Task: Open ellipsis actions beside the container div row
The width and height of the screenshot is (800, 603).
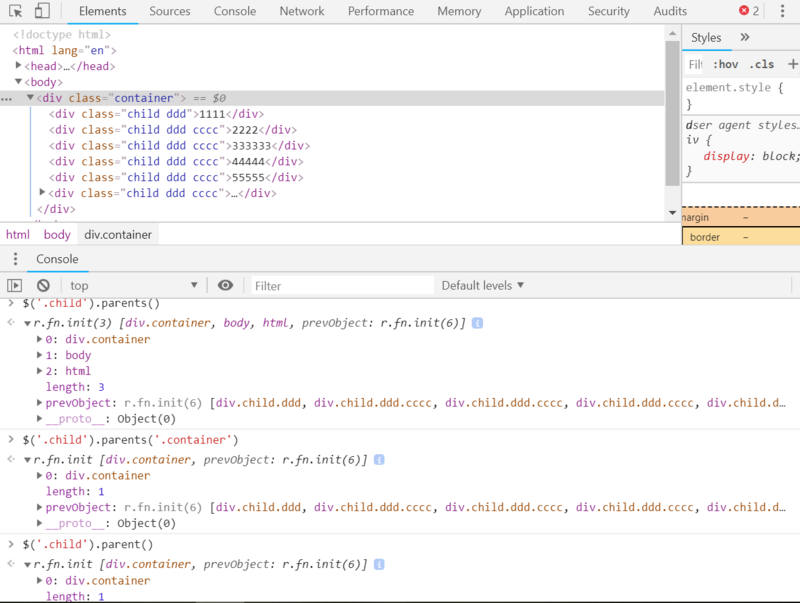Action: (6, 99)
